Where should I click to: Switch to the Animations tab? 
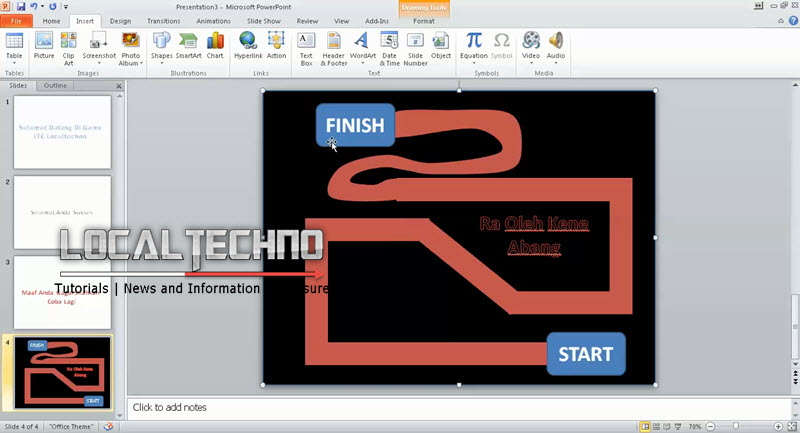213,21
